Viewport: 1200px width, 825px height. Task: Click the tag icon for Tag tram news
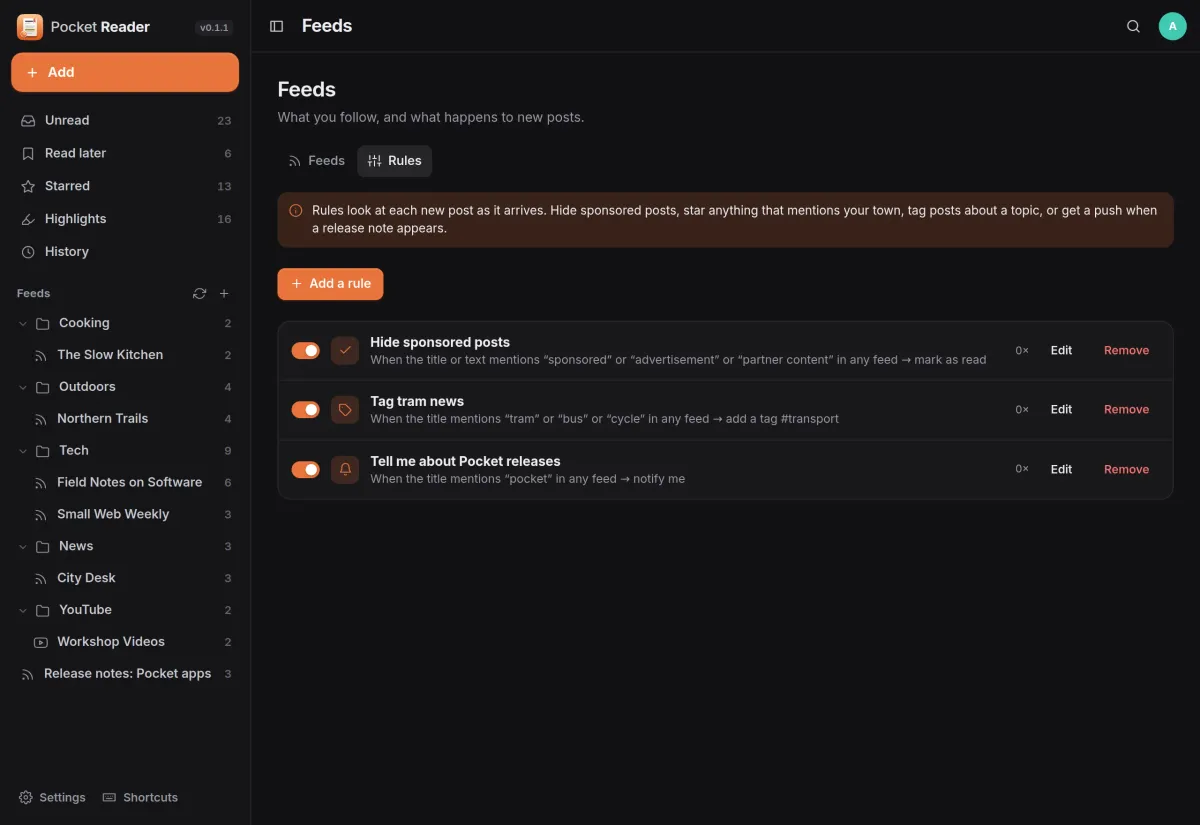(x=345, y=409)
